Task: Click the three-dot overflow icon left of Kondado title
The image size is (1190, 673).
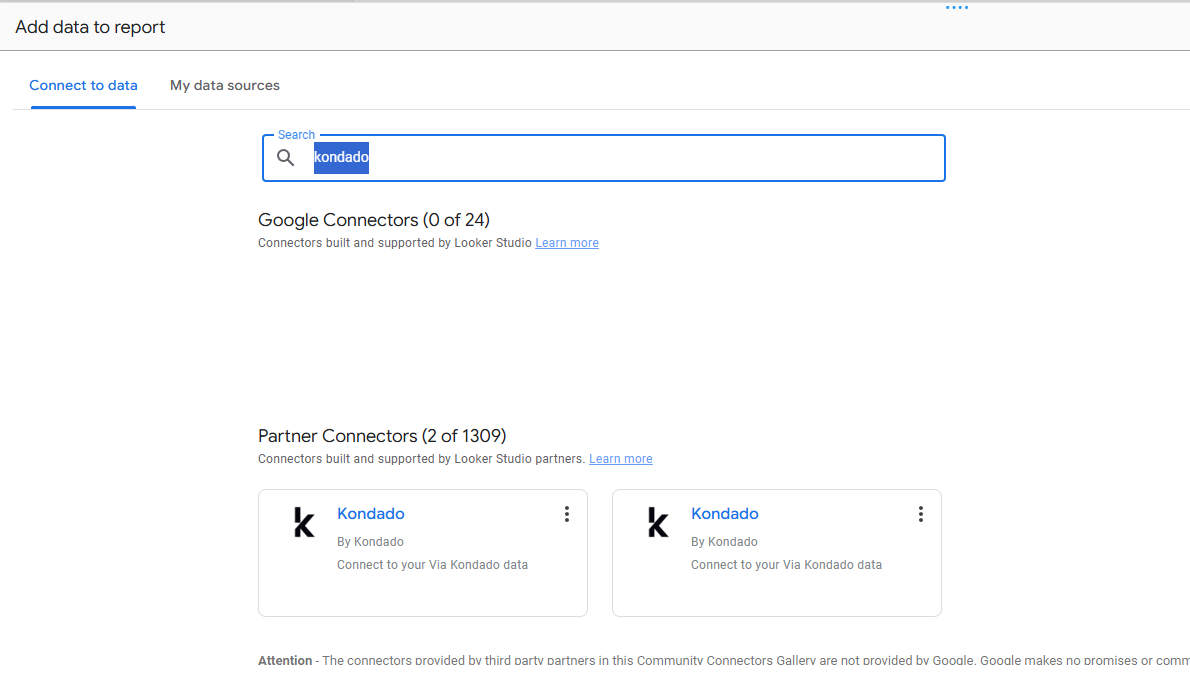Action: (567, 513)
